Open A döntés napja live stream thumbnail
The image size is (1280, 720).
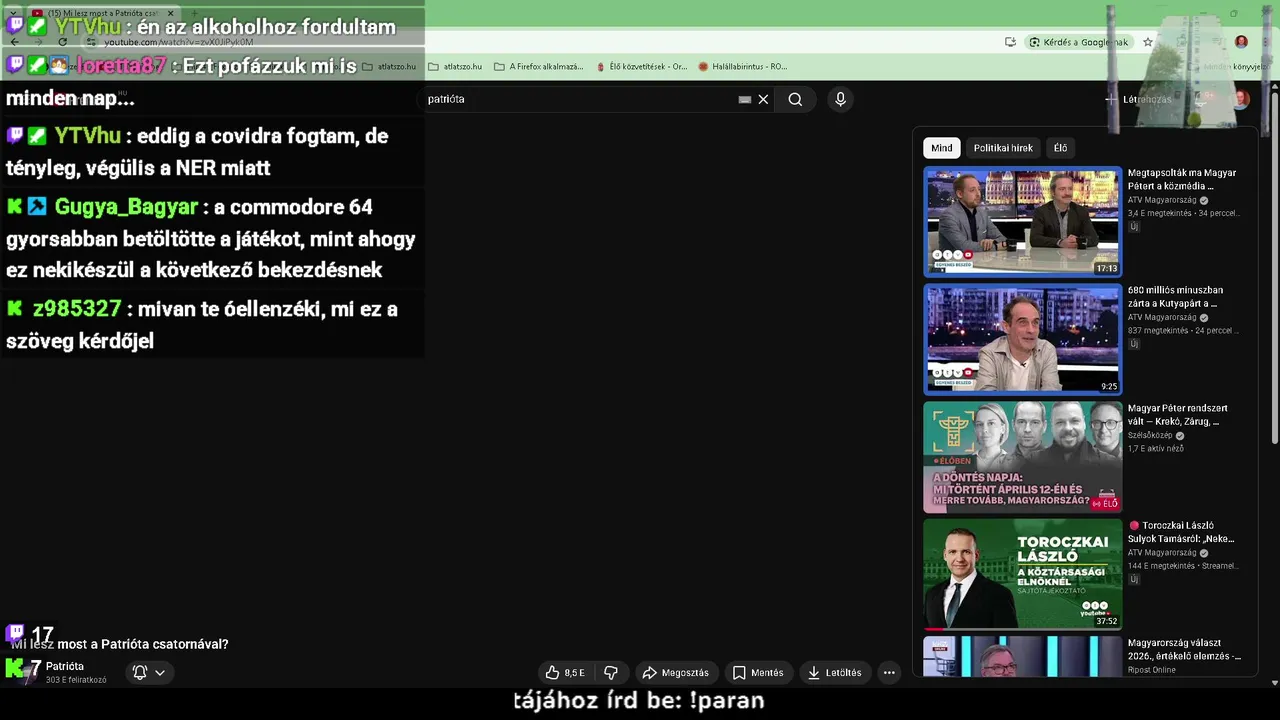tap(1022, 457)
